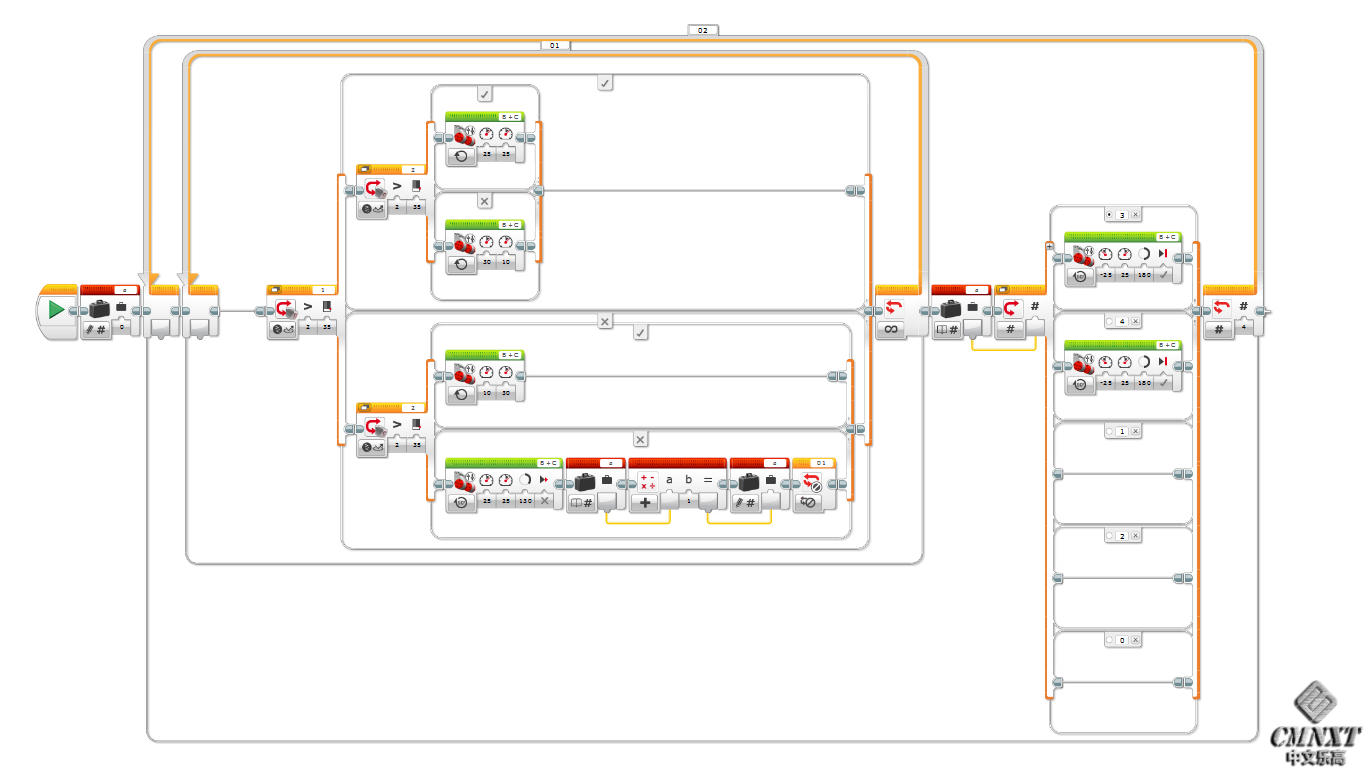Set case 4 as the default case
Screen dimensions: 1370x775
[1109, 322]
